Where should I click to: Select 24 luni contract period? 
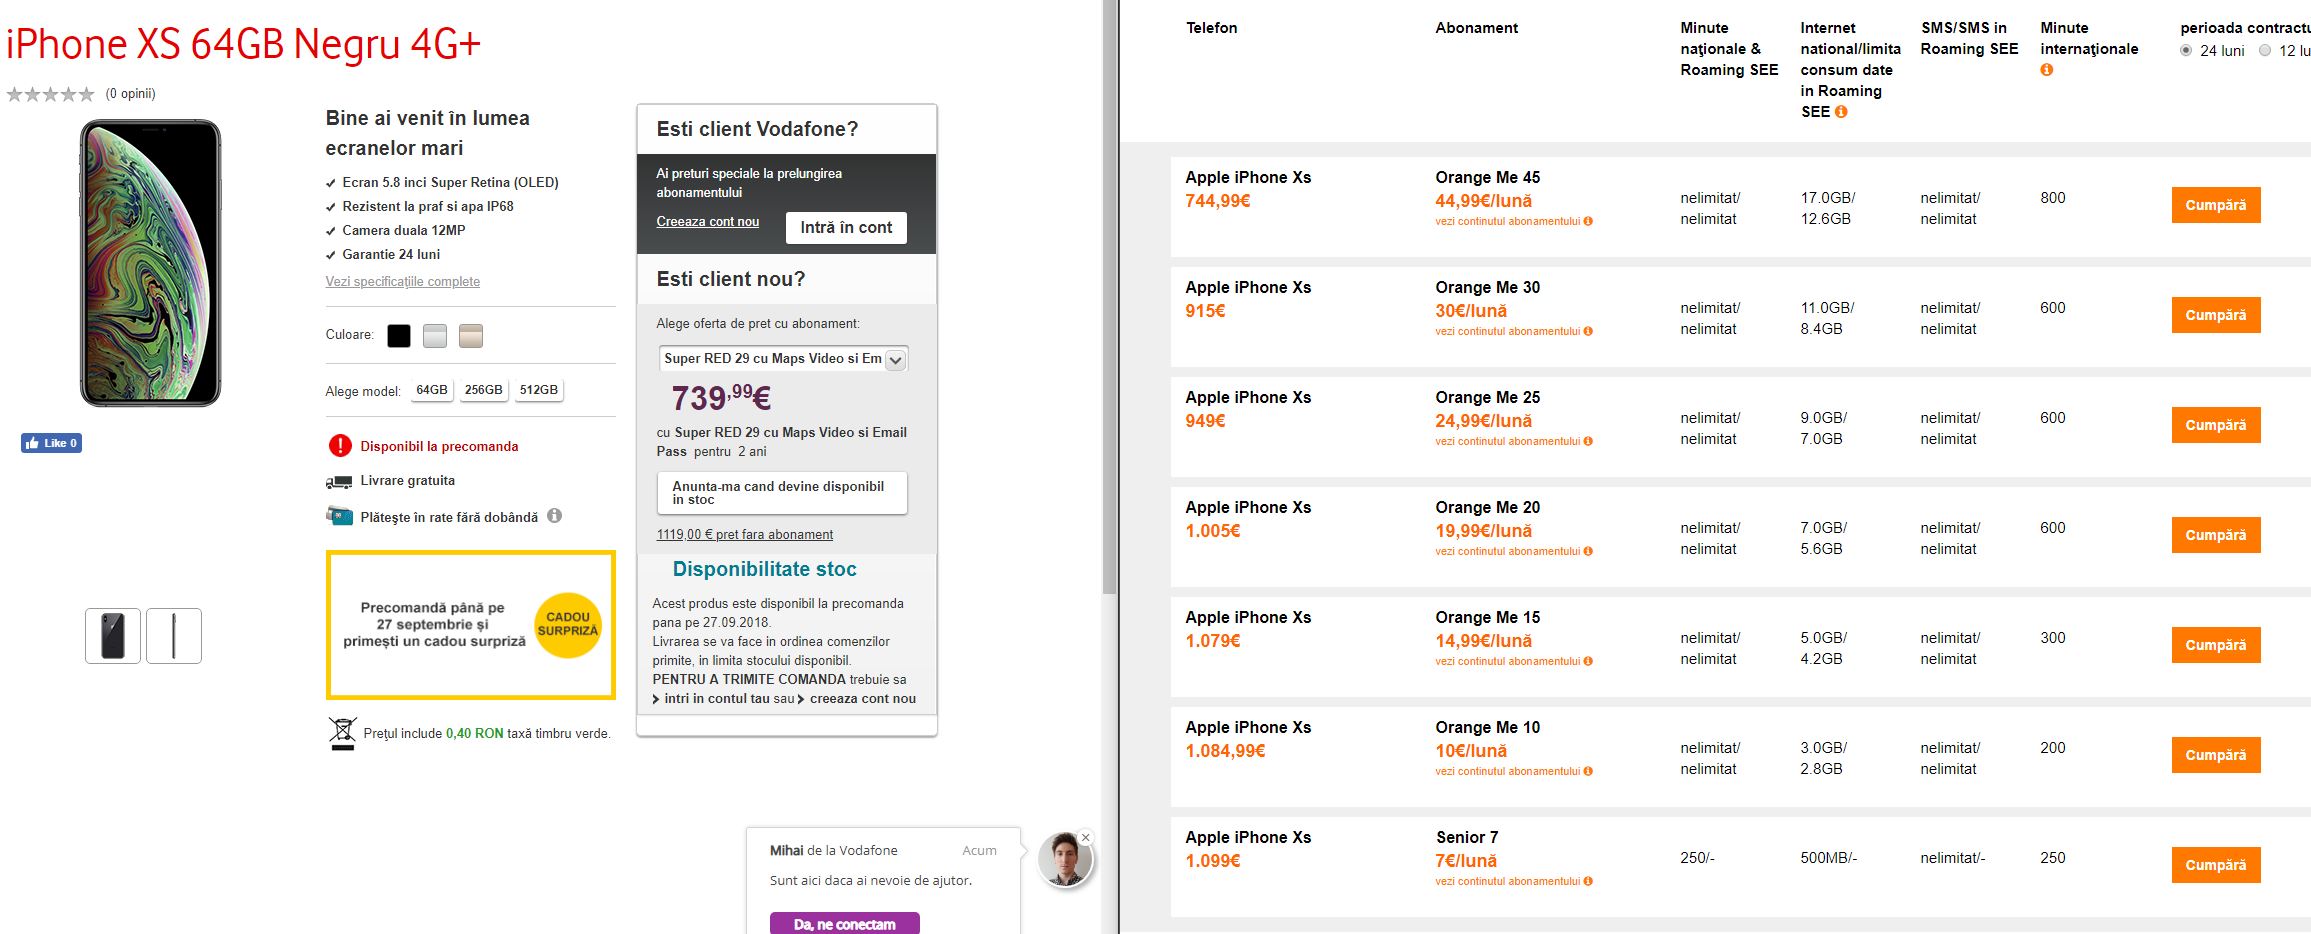2186,50
